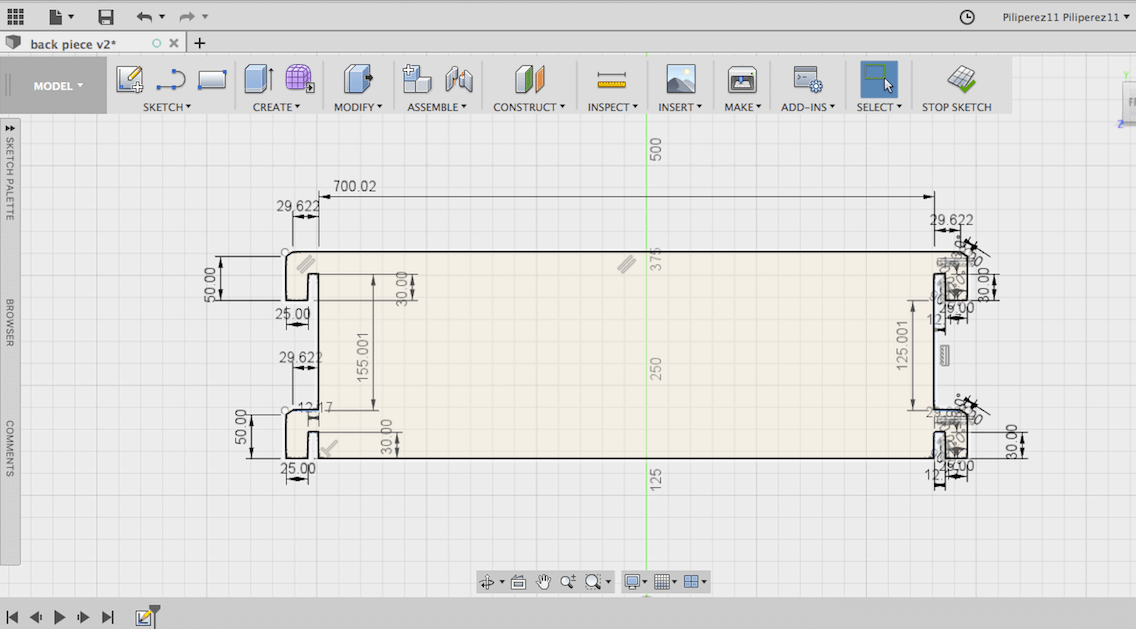Open the File menu icon
Viewport: 1136px width, 629px height.
tap(56, 16)
